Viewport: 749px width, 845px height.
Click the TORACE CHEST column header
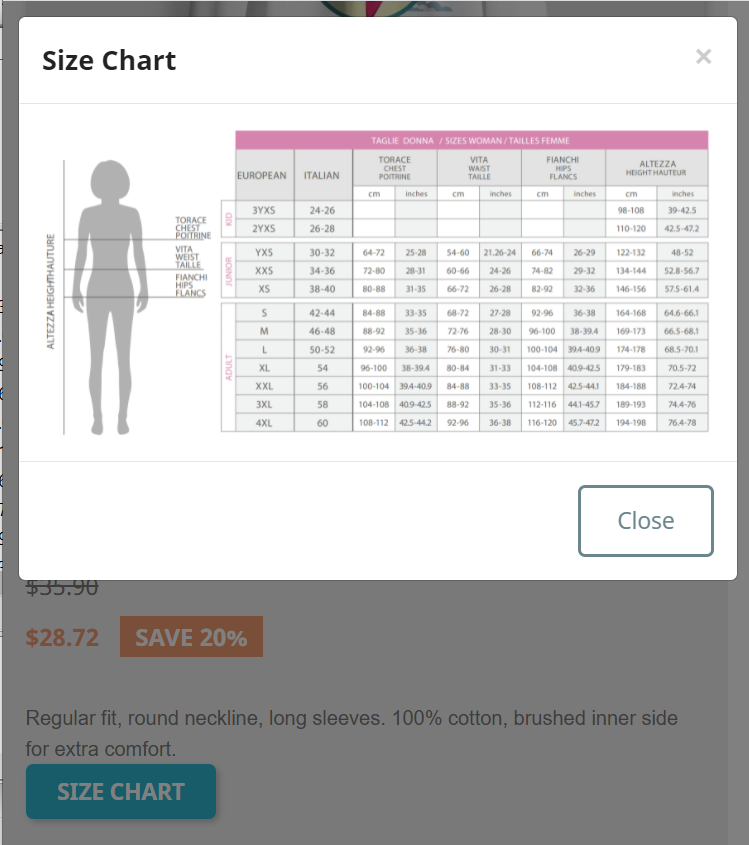394,168
